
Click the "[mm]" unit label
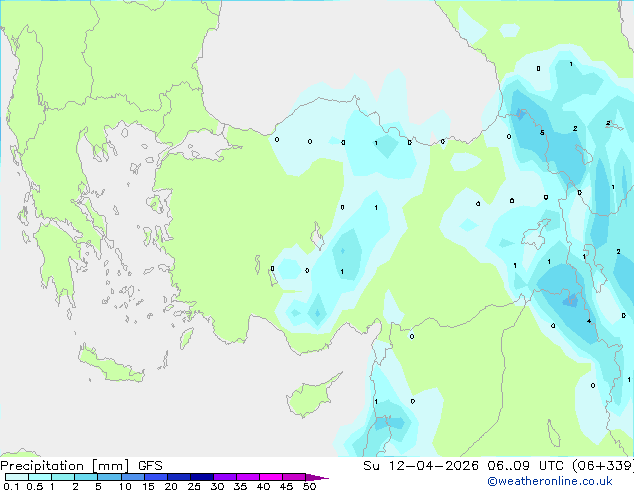110,466
